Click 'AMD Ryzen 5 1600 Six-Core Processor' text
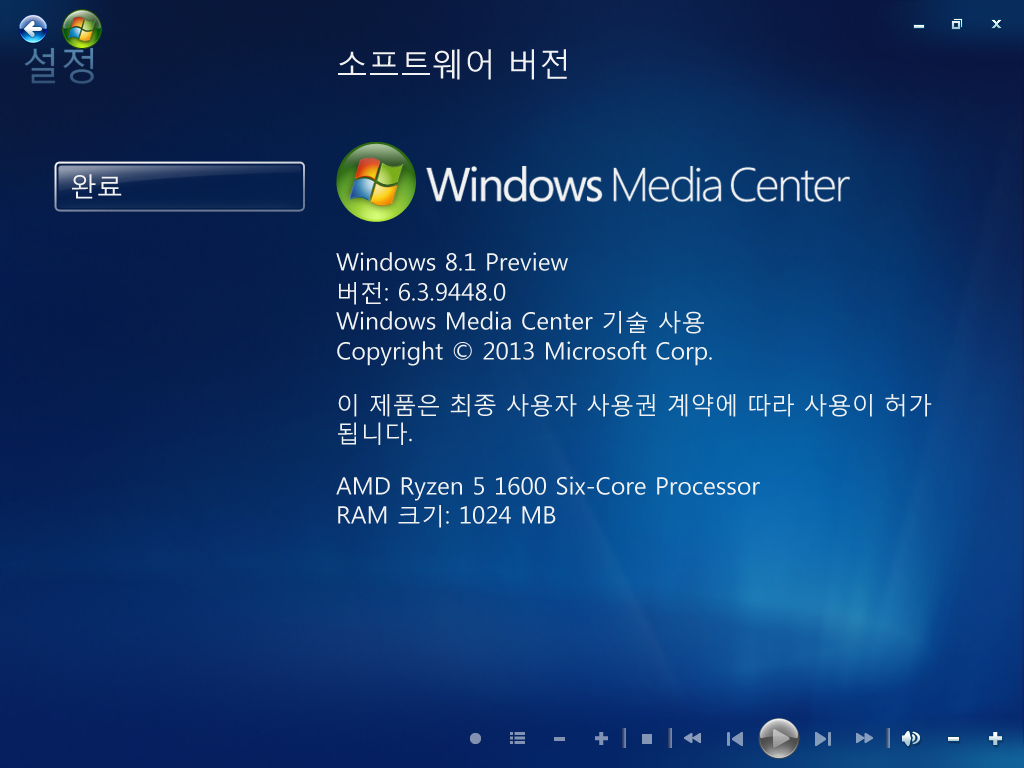This screenshot has height=768, width=1024. click(548, 487)
